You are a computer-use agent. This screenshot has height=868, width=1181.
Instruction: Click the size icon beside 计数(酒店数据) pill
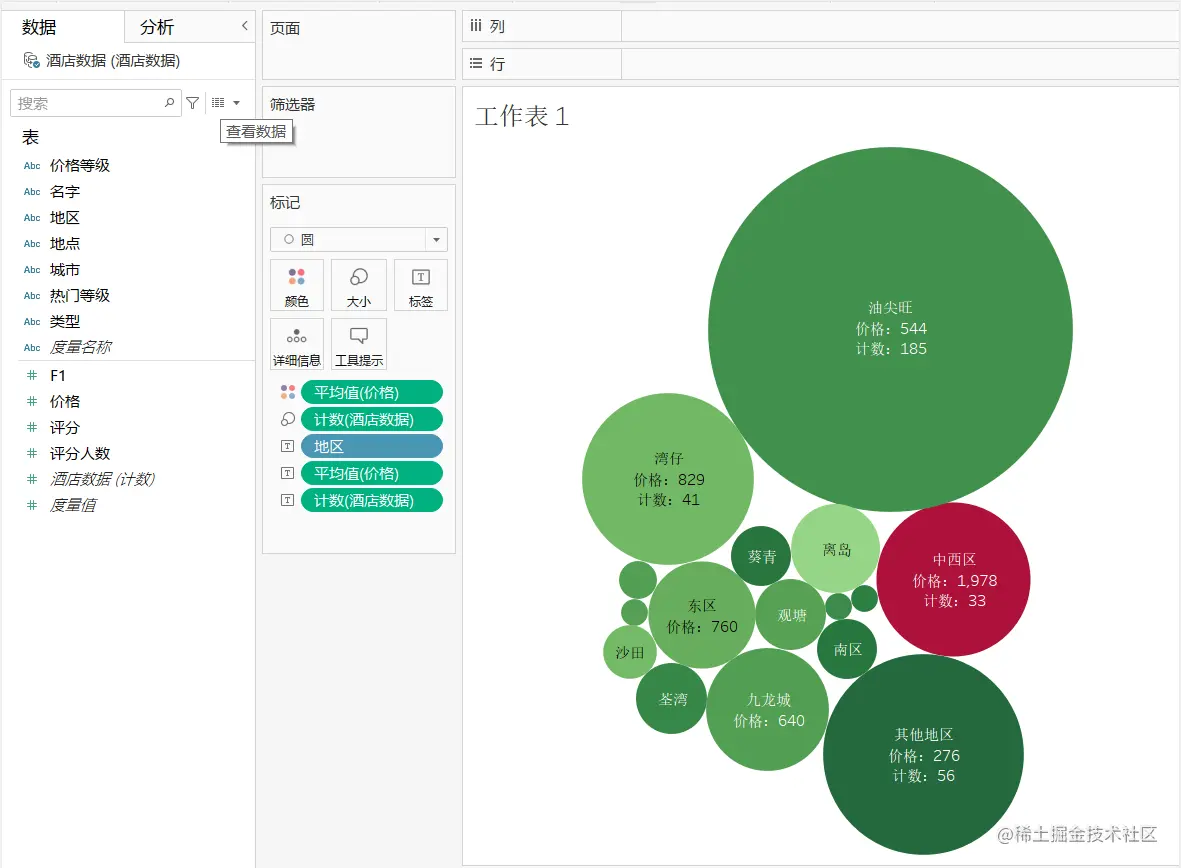[x=288, y=419]
